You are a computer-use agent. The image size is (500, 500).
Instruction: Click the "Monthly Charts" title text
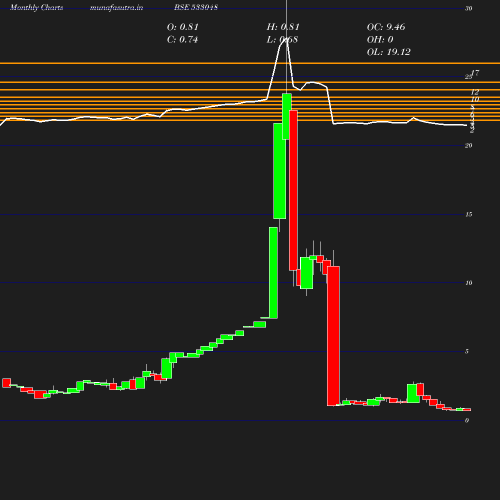tap(37, 8)
